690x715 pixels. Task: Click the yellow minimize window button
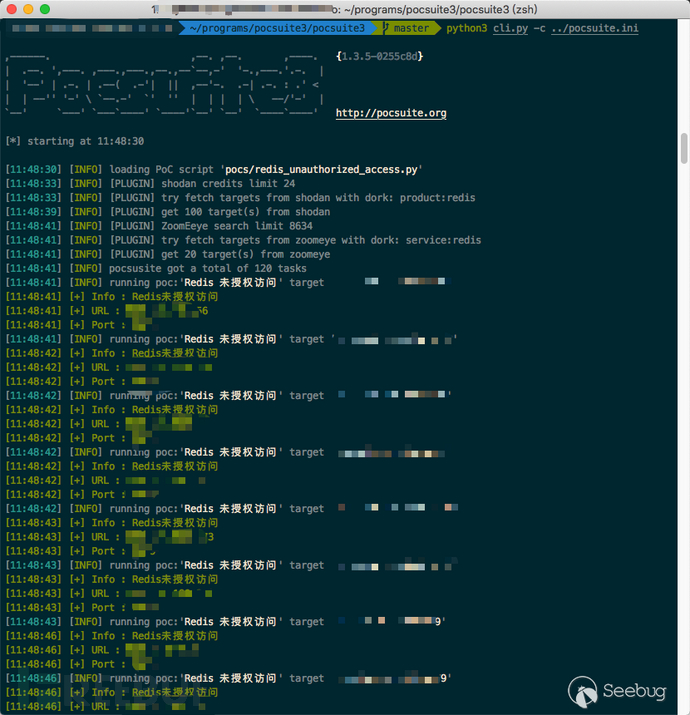click(x=28, y=9)
